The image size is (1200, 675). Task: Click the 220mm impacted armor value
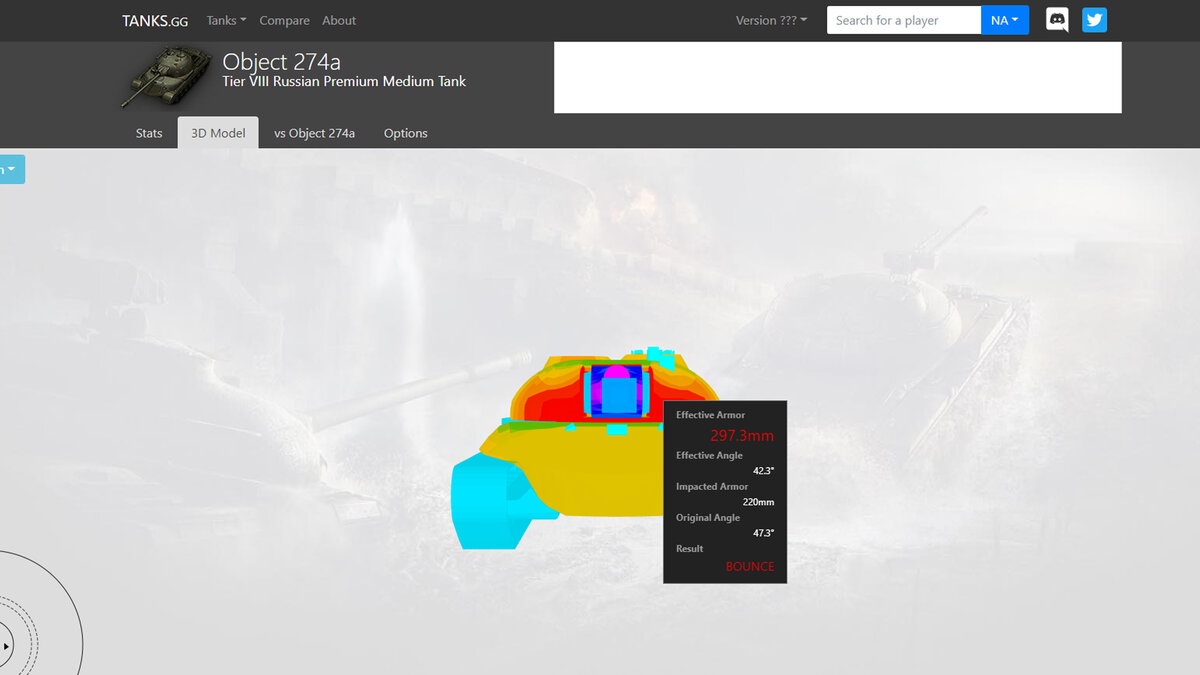(758, 502)
